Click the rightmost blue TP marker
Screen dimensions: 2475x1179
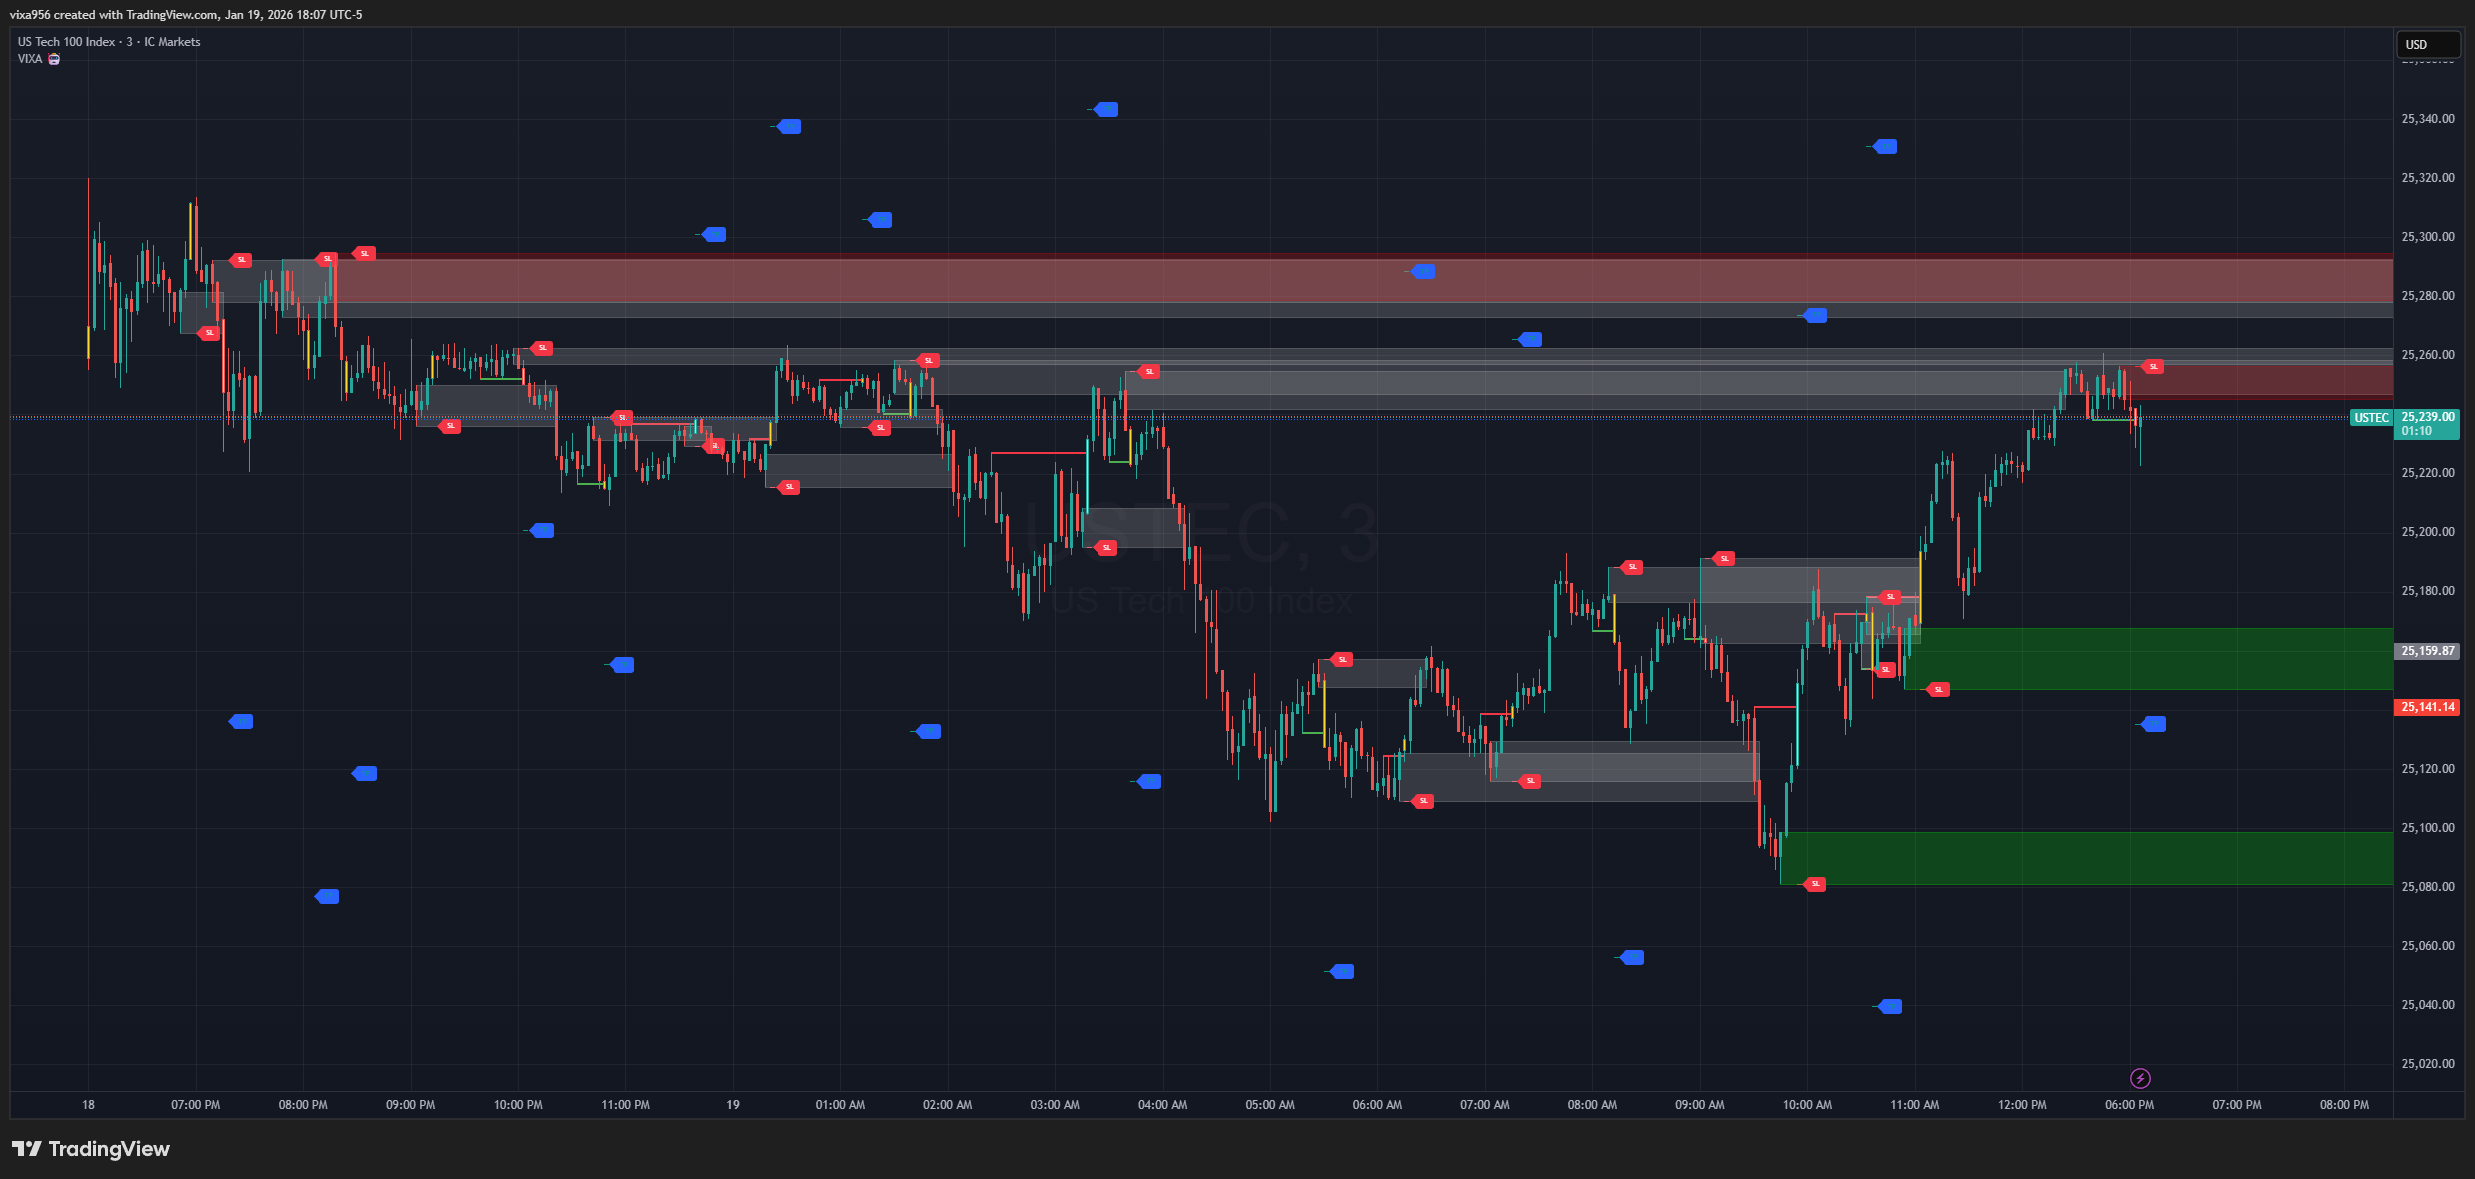pyautogui.click(x=2155, y=724)
